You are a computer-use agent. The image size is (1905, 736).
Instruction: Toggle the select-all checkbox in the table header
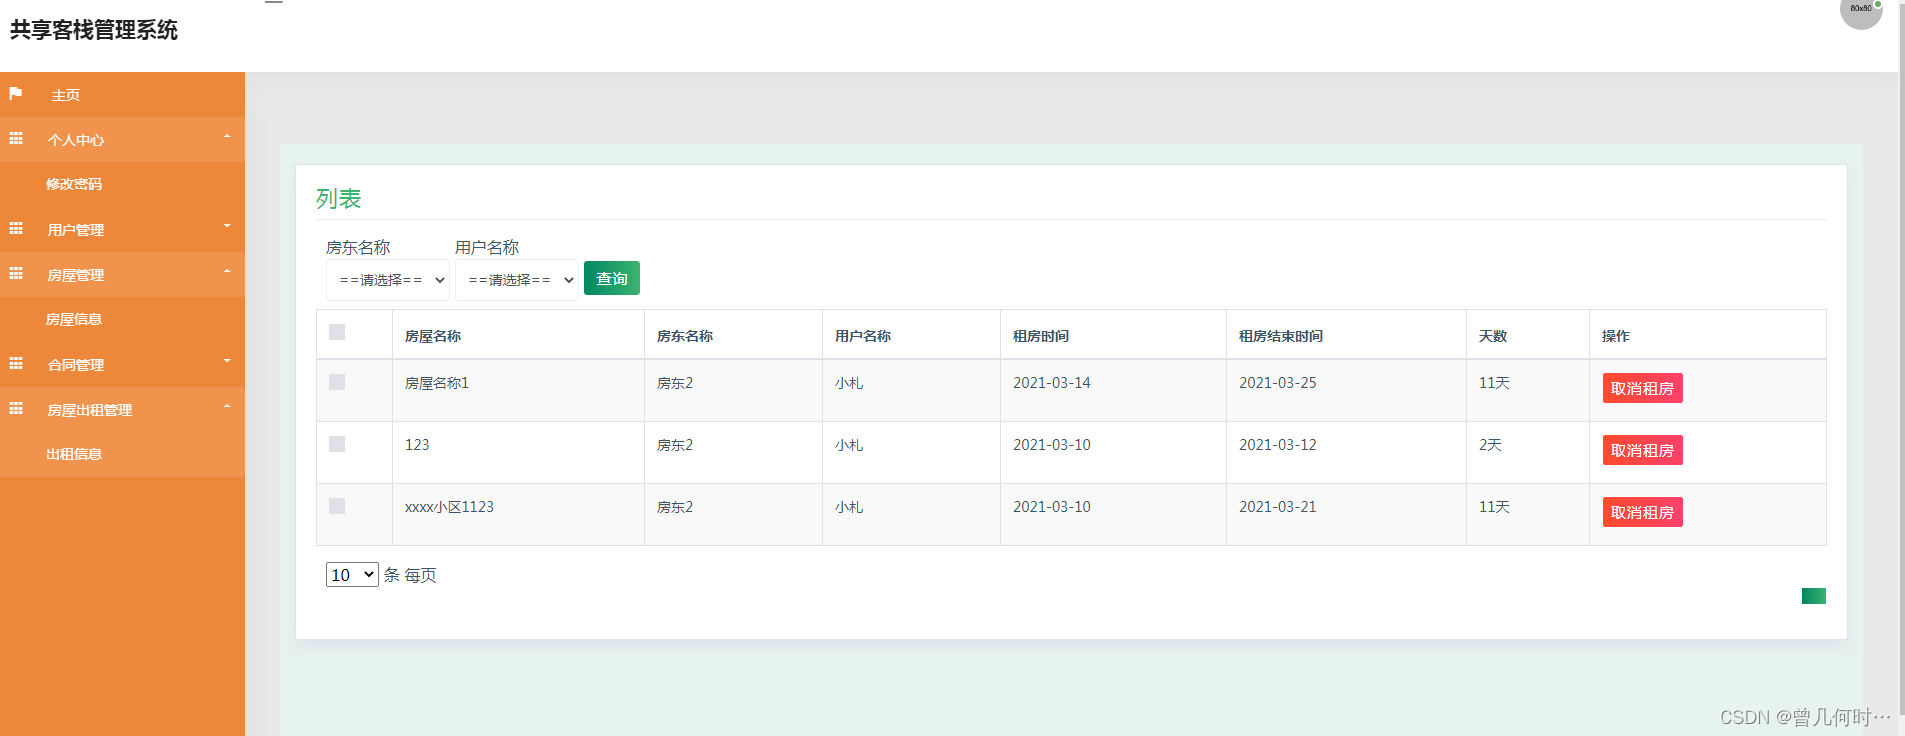[337, 332]
